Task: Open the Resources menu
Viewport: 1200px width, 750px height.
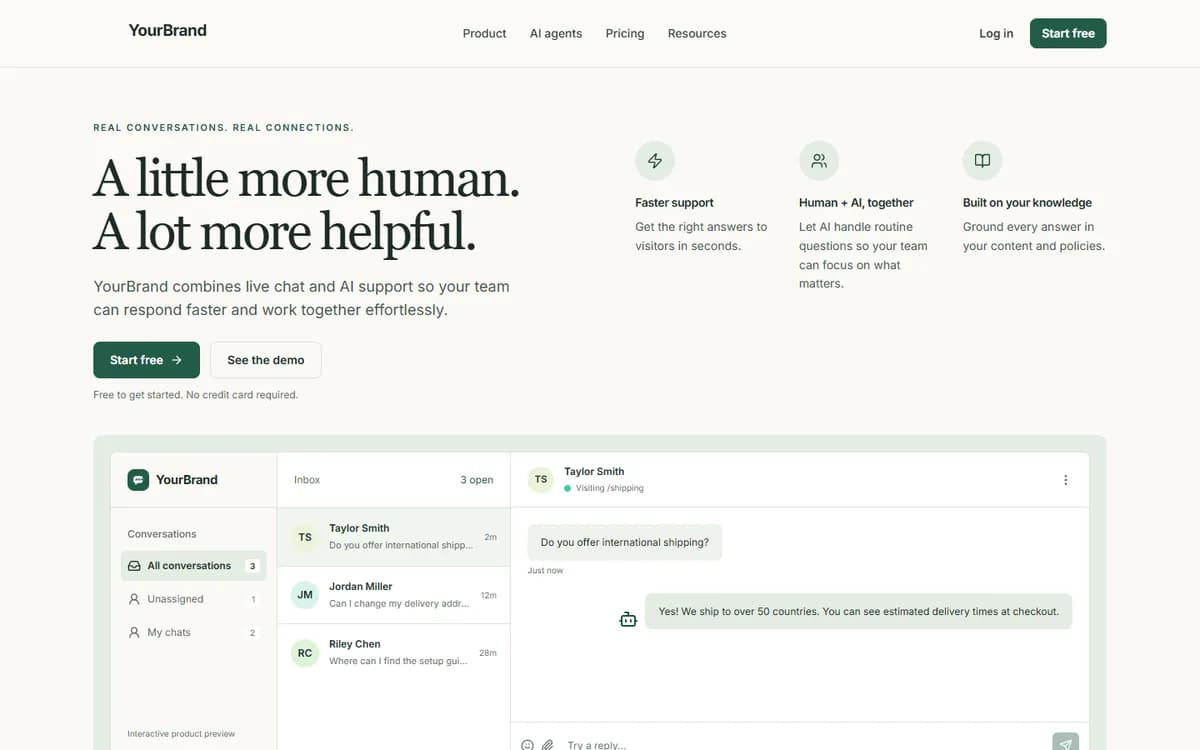Action: 697,33
